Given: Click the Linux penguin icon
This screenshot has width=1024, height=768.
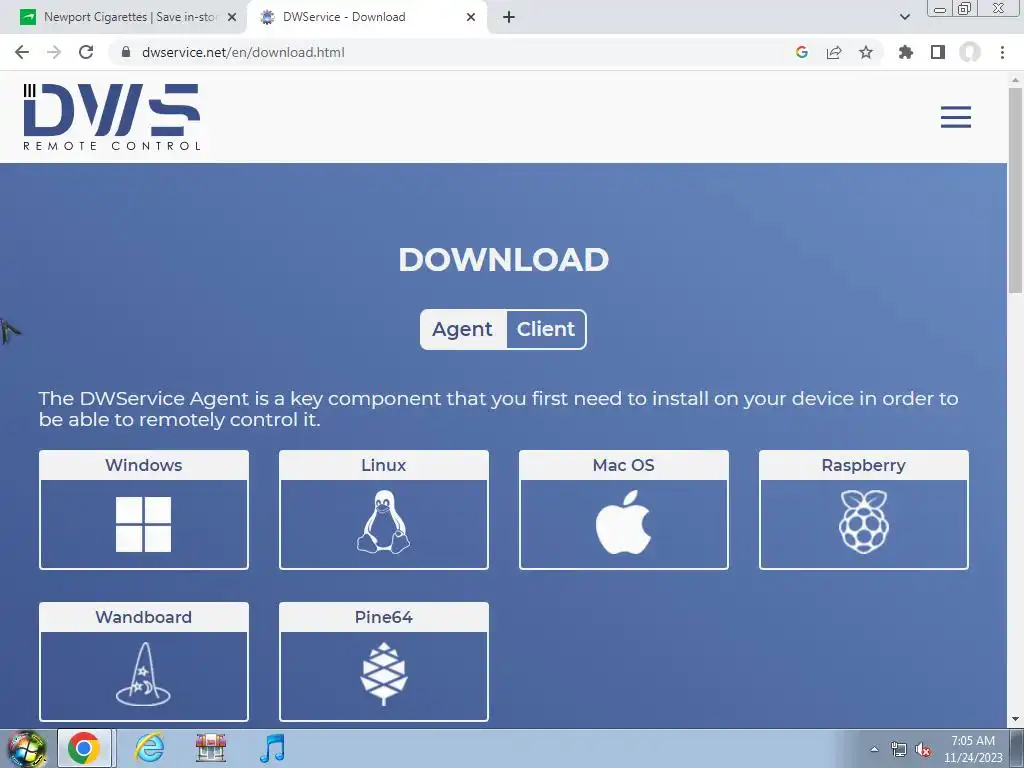Looking at the screenshot, I should point(383,522).
